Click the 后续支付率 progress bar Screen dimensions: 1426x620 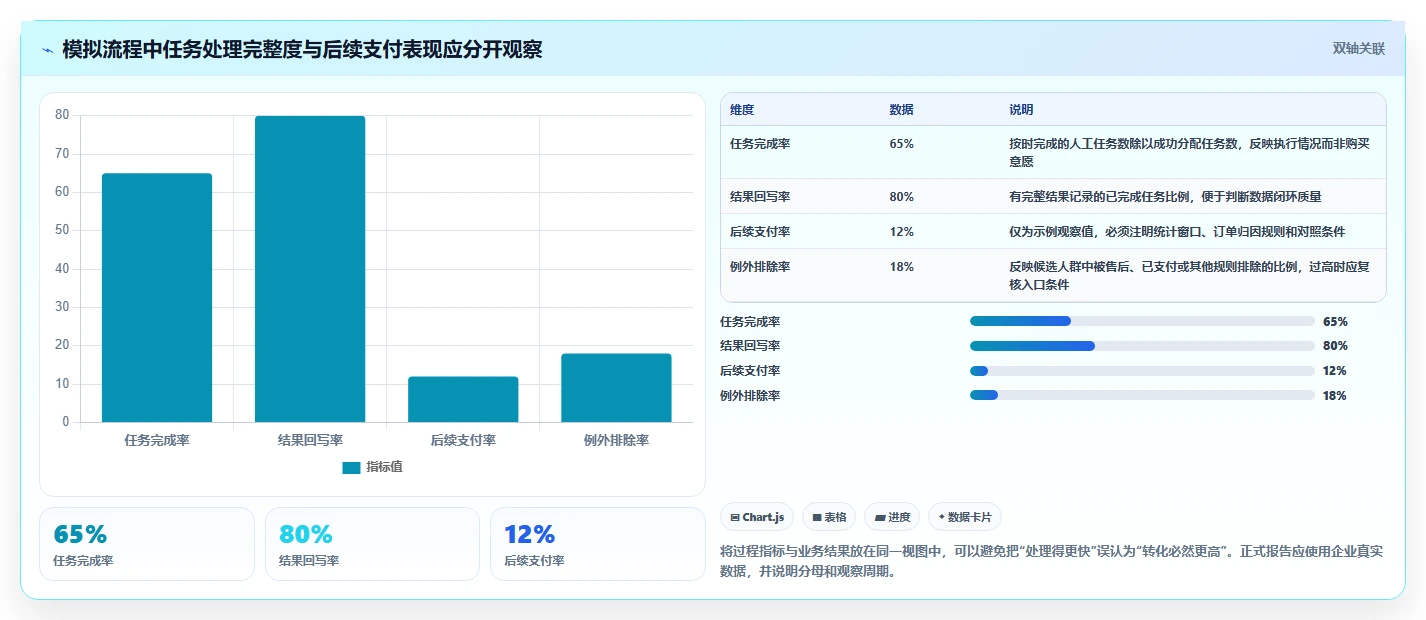click(x=1142, y=371)
